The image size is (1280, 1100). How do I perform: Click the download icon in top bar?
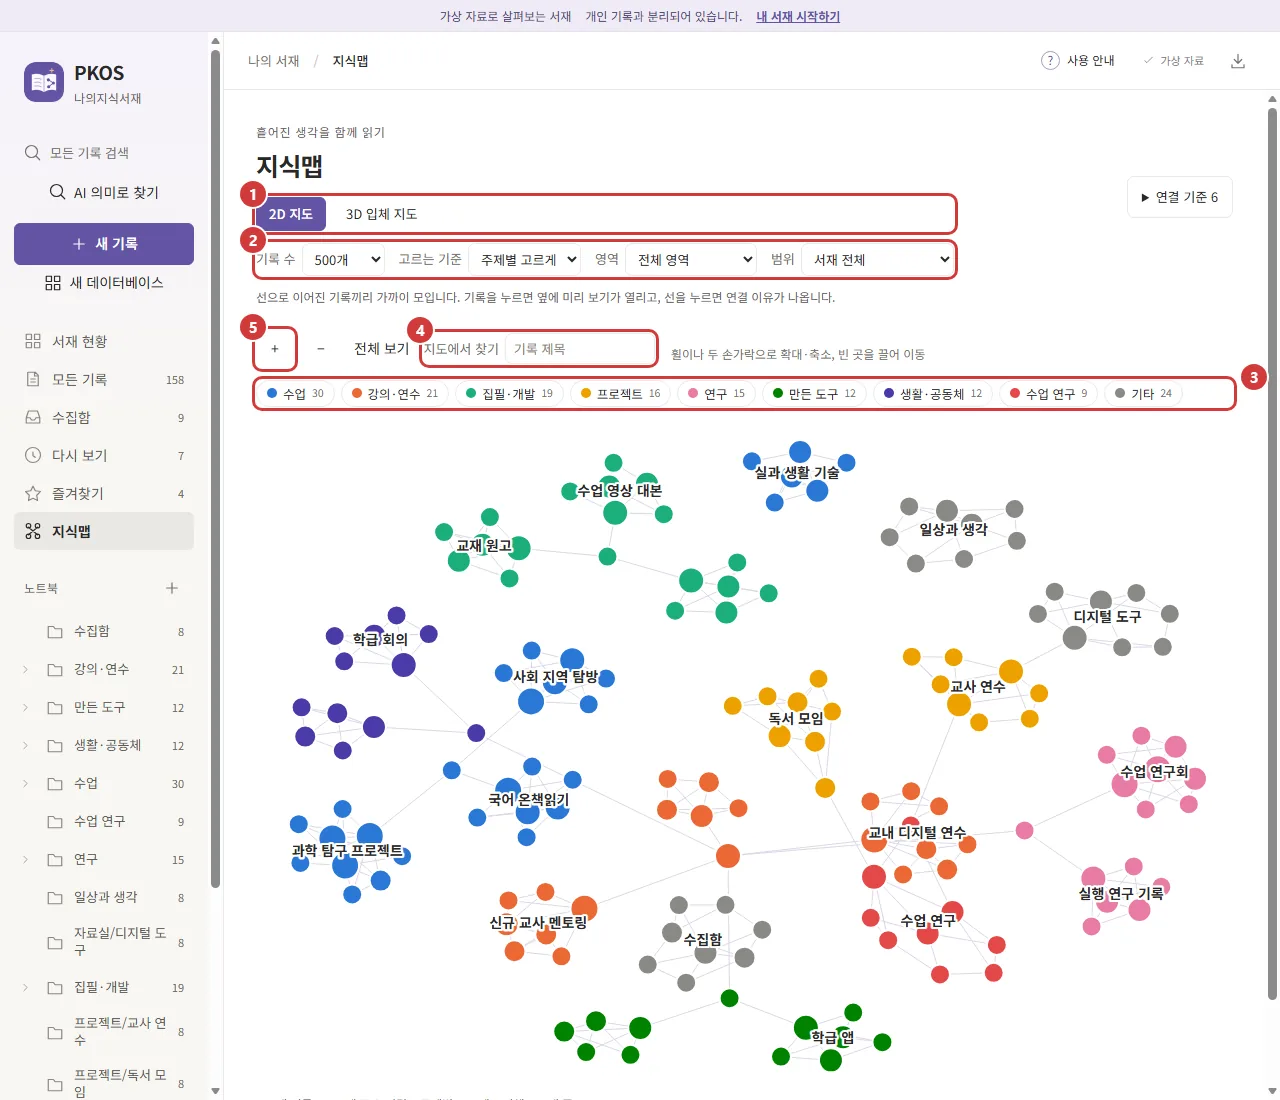pyautogui.click(x=1238, y=61)
